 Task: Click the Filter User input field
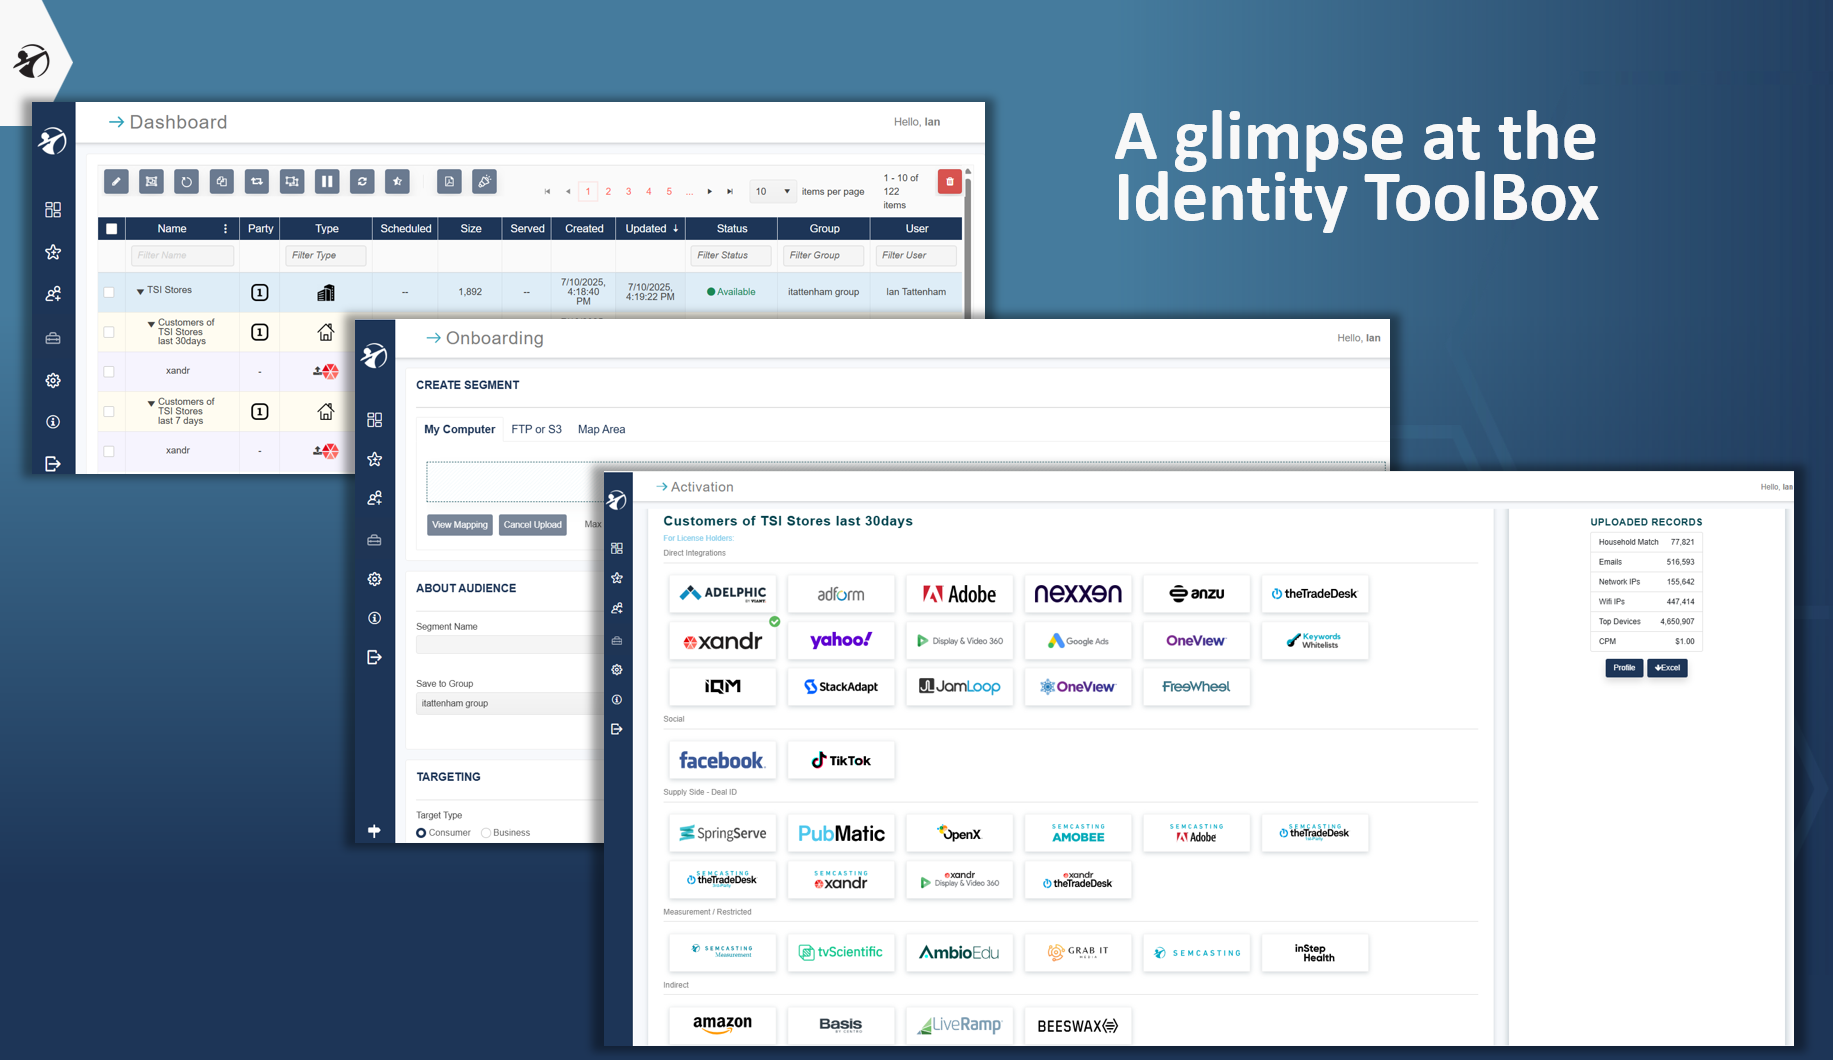917,256
